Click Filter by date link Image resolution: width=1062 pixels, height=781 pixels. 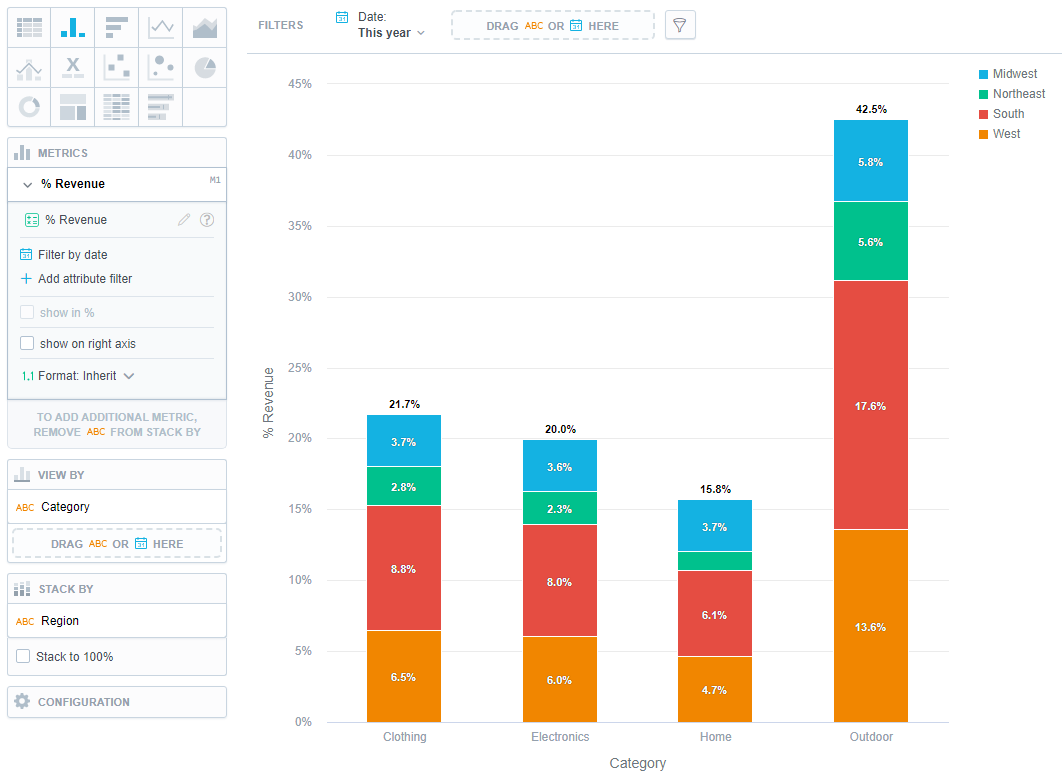[72, 255]
